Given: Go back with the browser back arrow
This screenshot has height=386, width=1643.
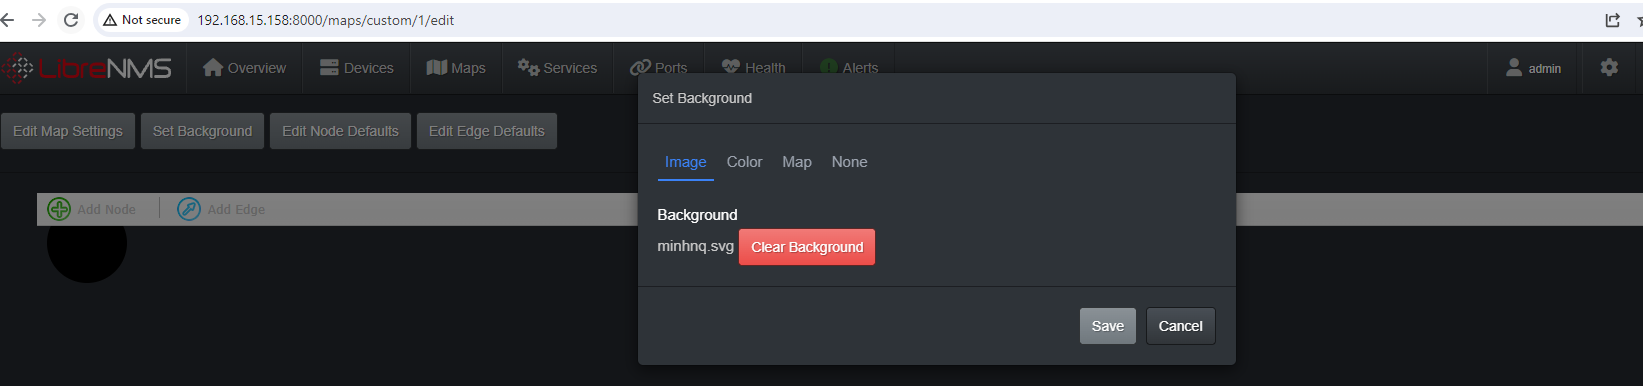Looking at the screenshot, I should pos(8,20).
